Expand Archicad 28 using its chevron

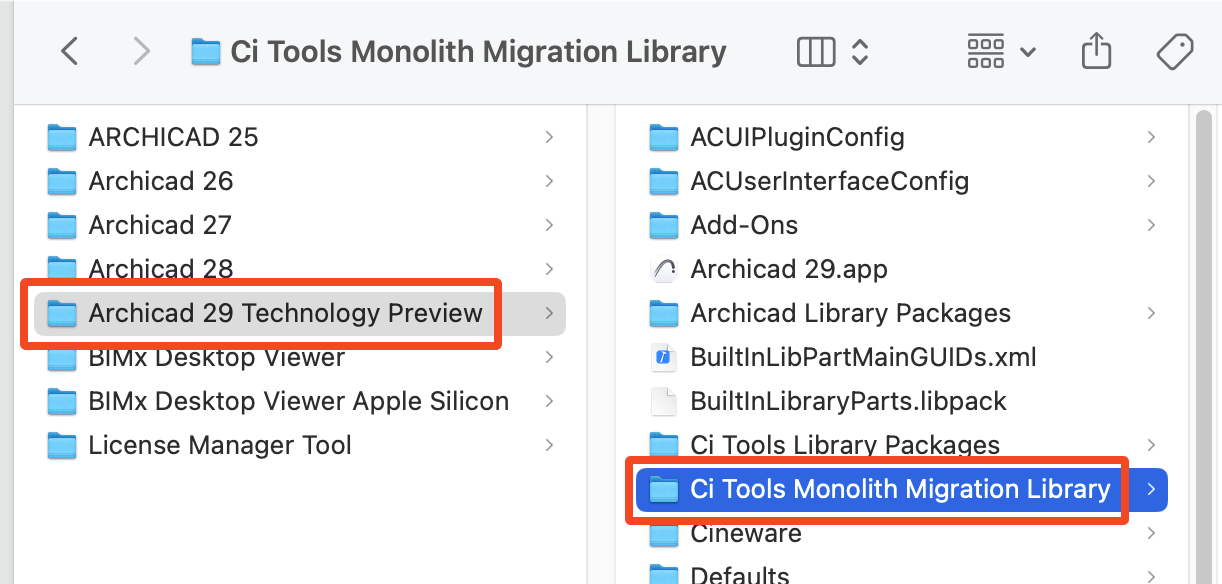pos(549,268)
